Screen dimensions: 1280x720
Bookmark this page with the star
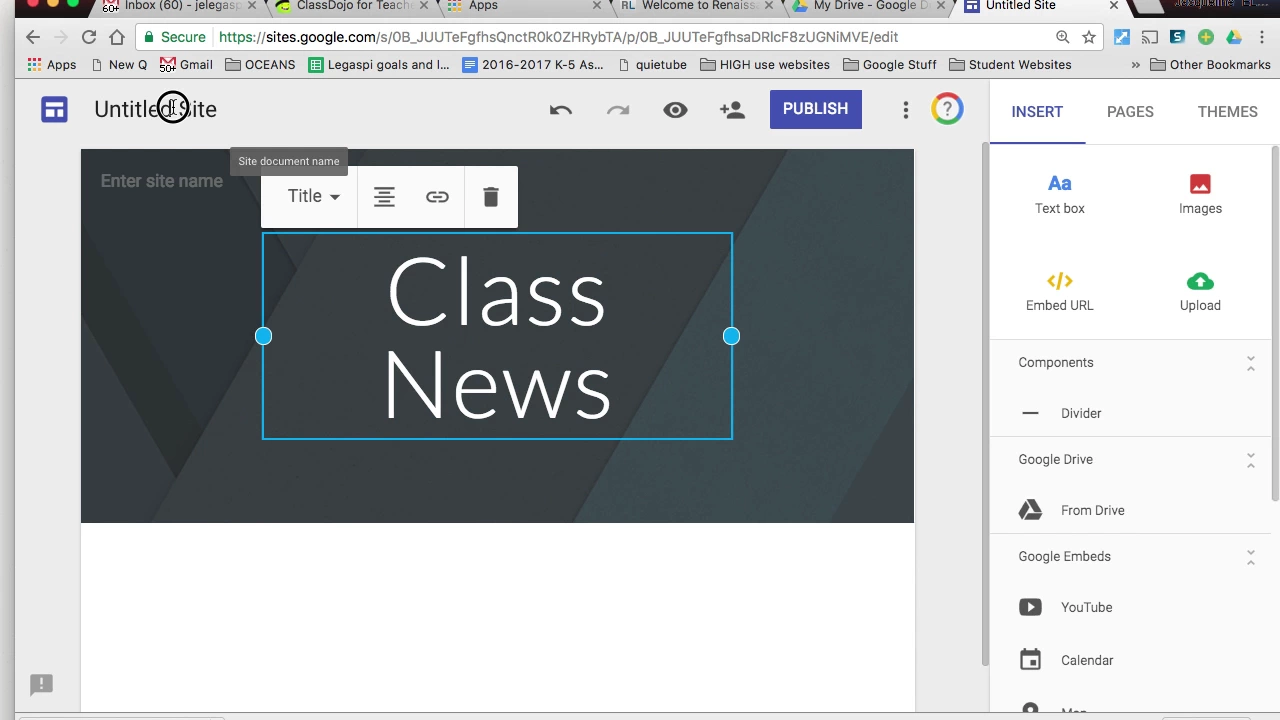(1089, 37)
